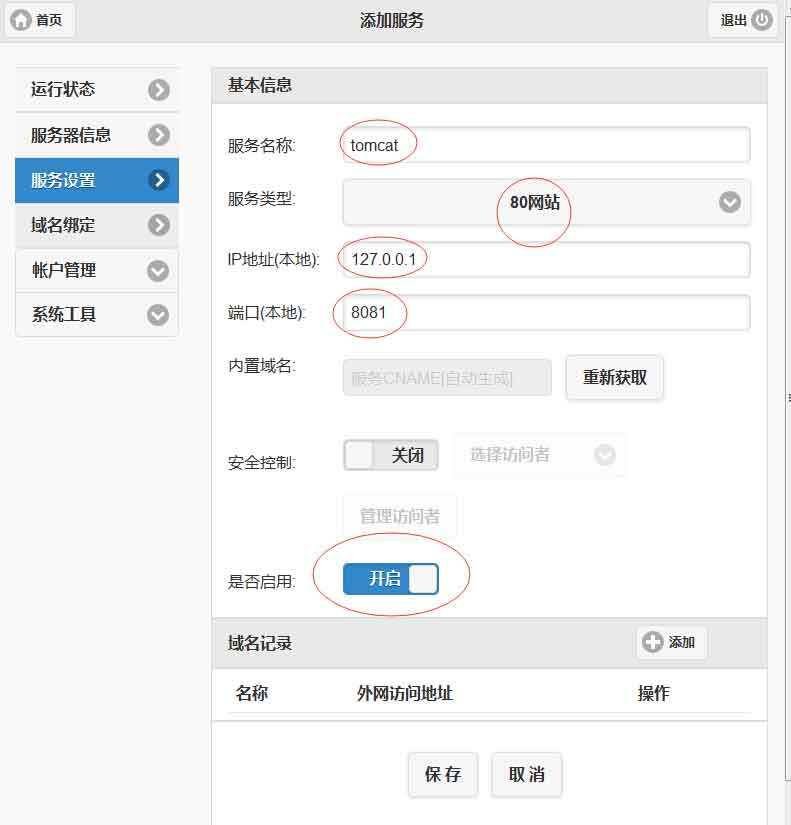Click arrow icon beside 服务设置

(159, 180)
